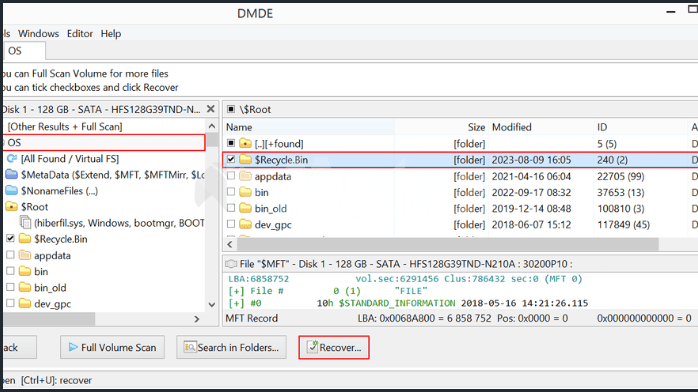Click the appdata folder icon in file list
This screenshot has width=698, height=392.
(x=245, y=176)
